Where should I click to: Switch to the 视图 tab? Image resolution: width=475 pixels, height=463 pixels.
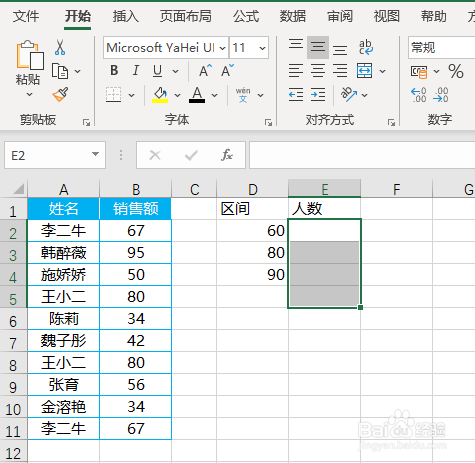point(387,16)
